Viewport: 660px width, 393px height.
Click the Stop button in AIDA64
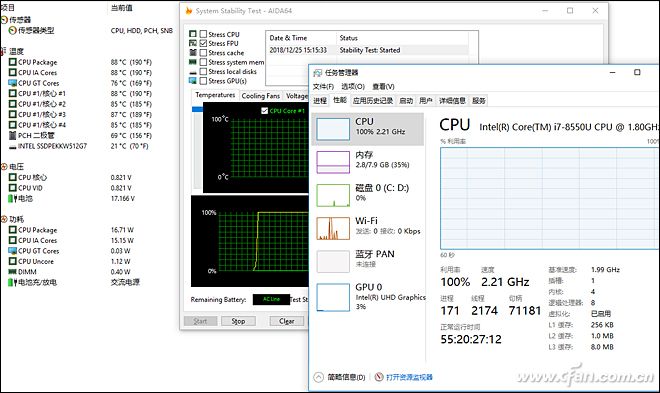(238, 321)
